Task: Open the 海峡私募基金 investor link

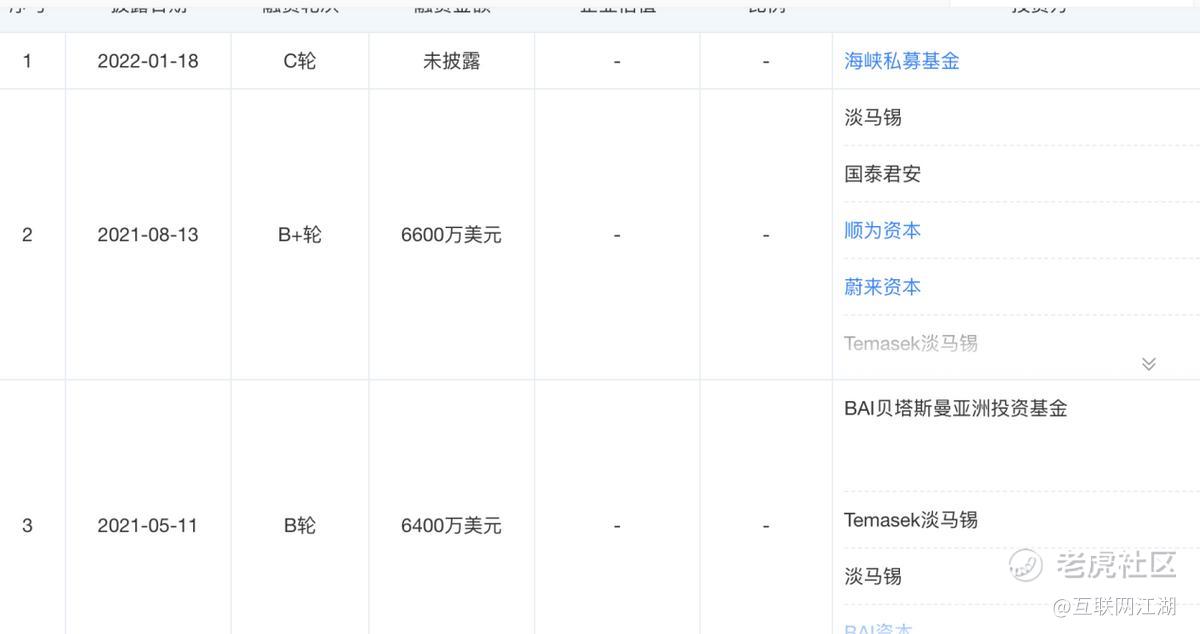Action: 902,61
